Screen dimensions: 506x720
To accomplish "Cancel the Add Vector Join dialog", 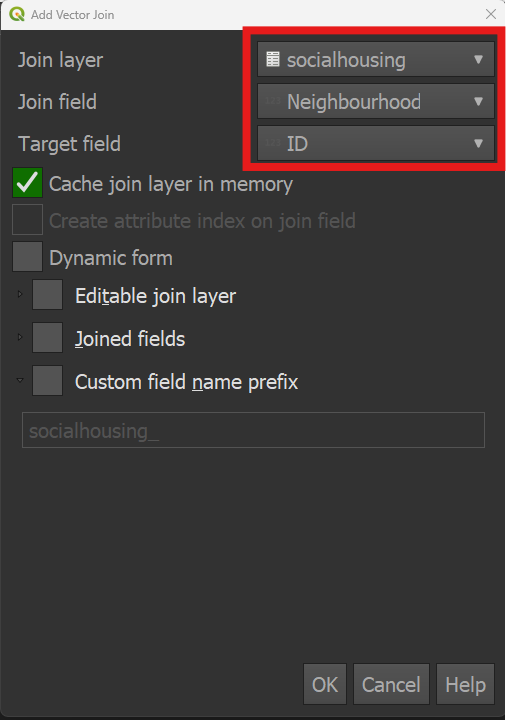I will (x=391, y=684).
